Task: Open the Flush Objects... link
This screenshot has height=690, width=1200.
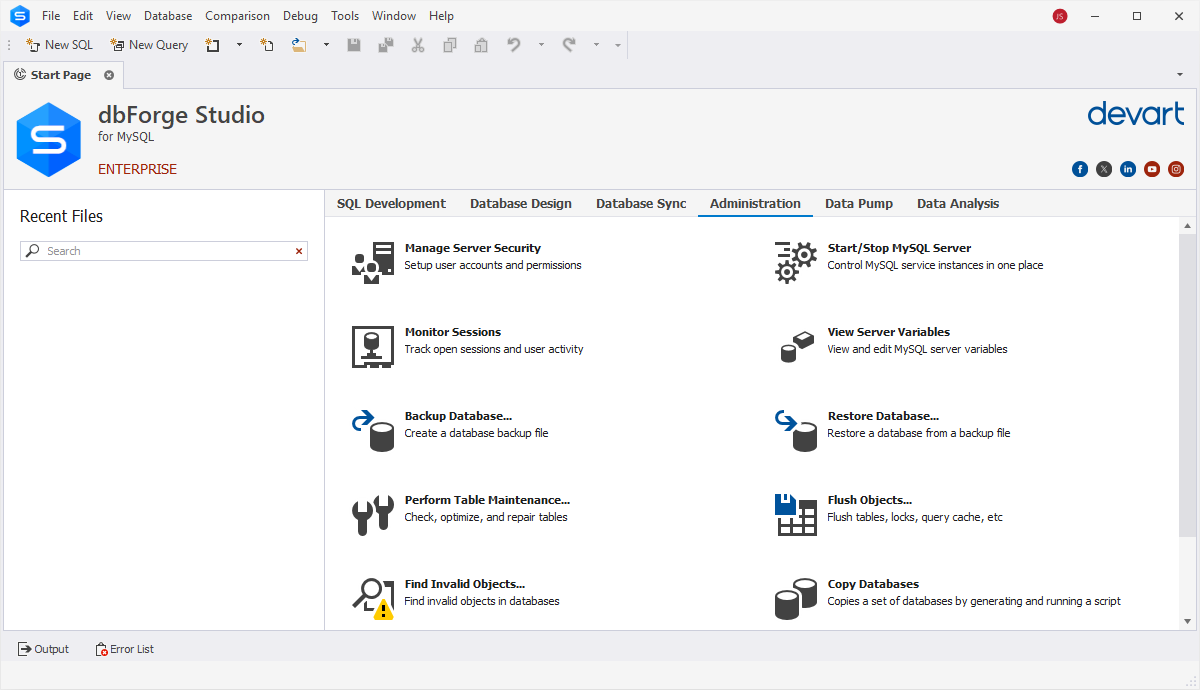Action: coord(870,500)
